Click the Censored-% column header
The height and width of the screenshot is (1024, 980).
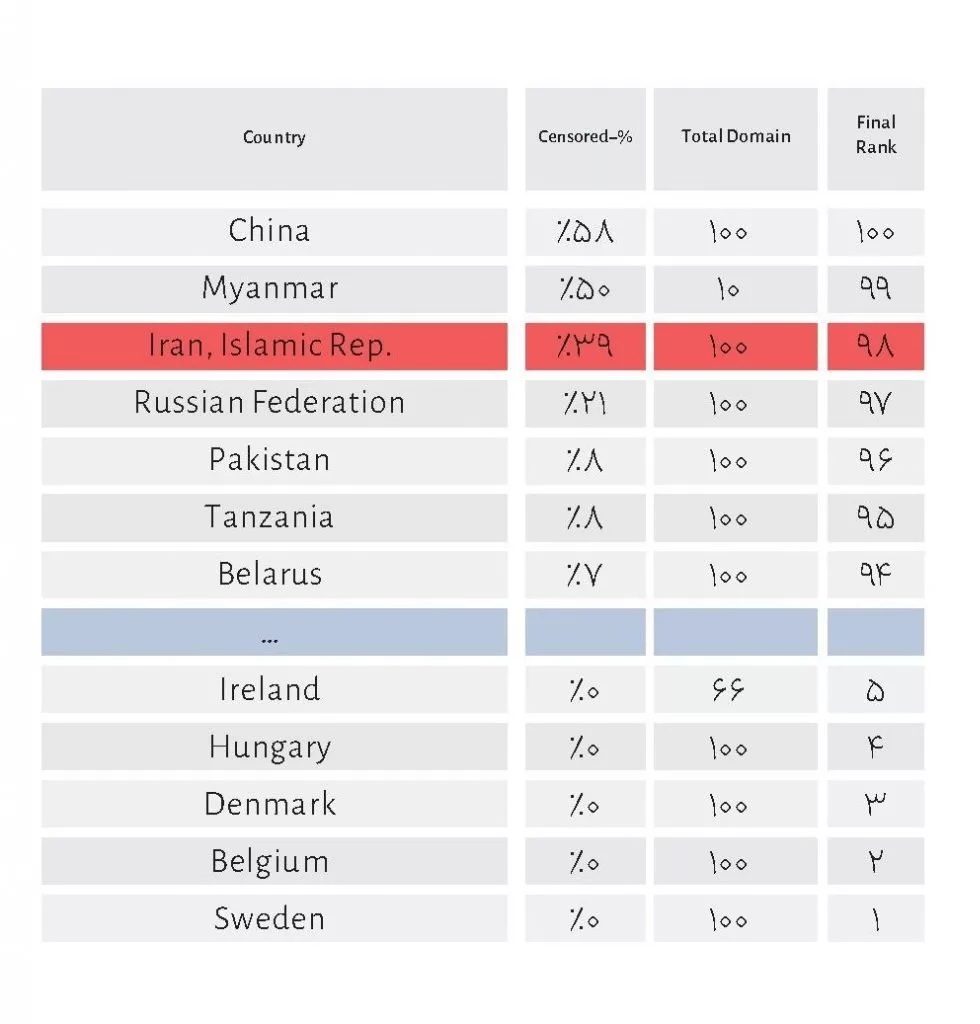[585, 138]
